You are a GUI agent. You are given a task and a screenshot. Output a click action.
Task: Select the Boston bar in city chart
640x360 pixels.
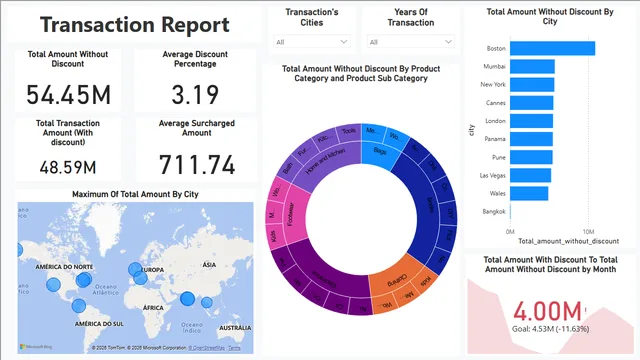click(x=552, y=48)
